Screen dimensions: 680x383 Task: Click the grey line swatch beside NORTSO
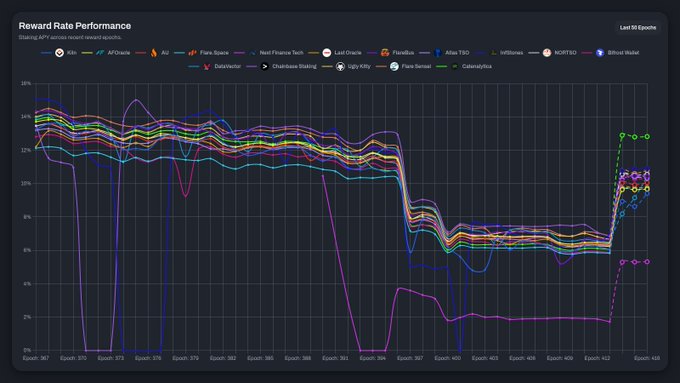tap(534, 53)
